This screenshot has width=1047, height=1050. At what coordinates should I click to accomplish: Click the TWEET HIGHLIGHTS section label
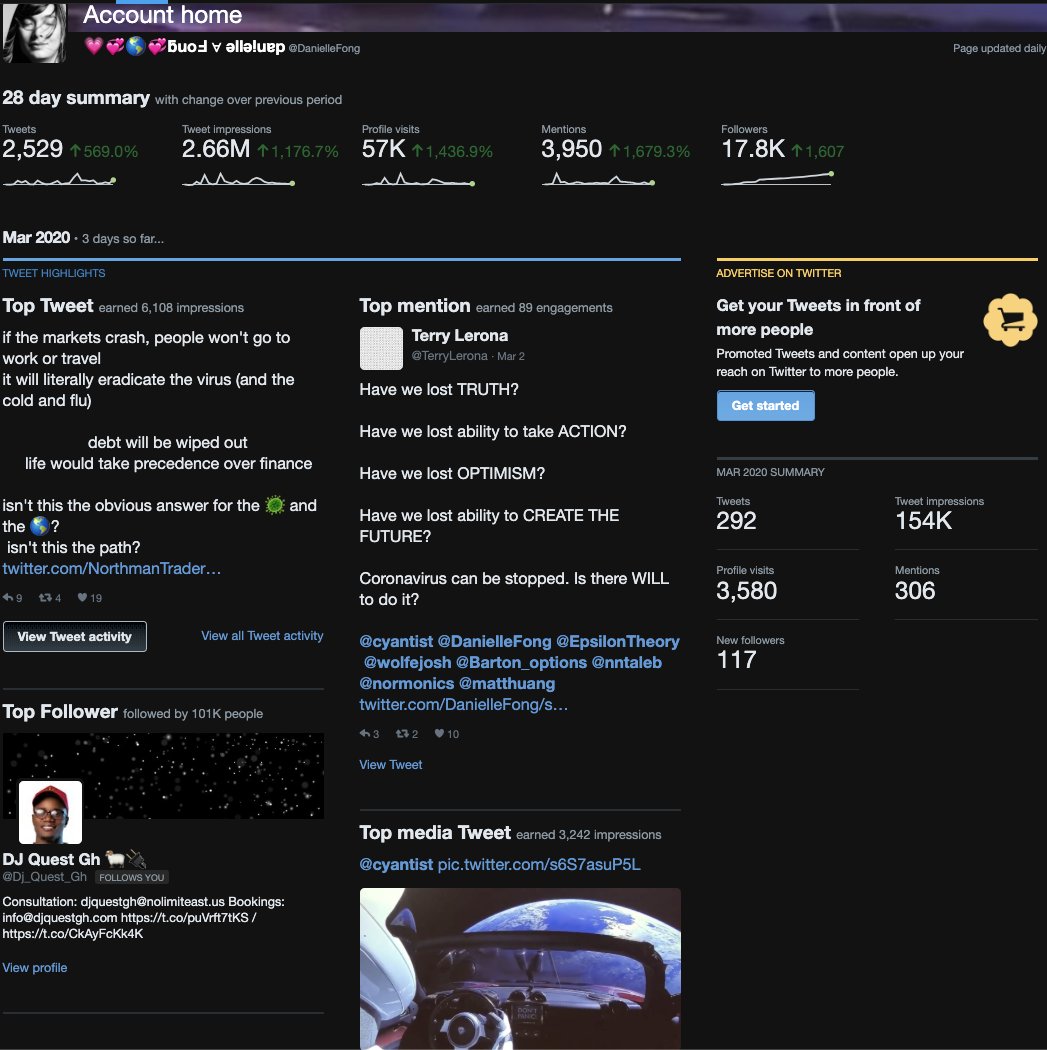[54, 273]
